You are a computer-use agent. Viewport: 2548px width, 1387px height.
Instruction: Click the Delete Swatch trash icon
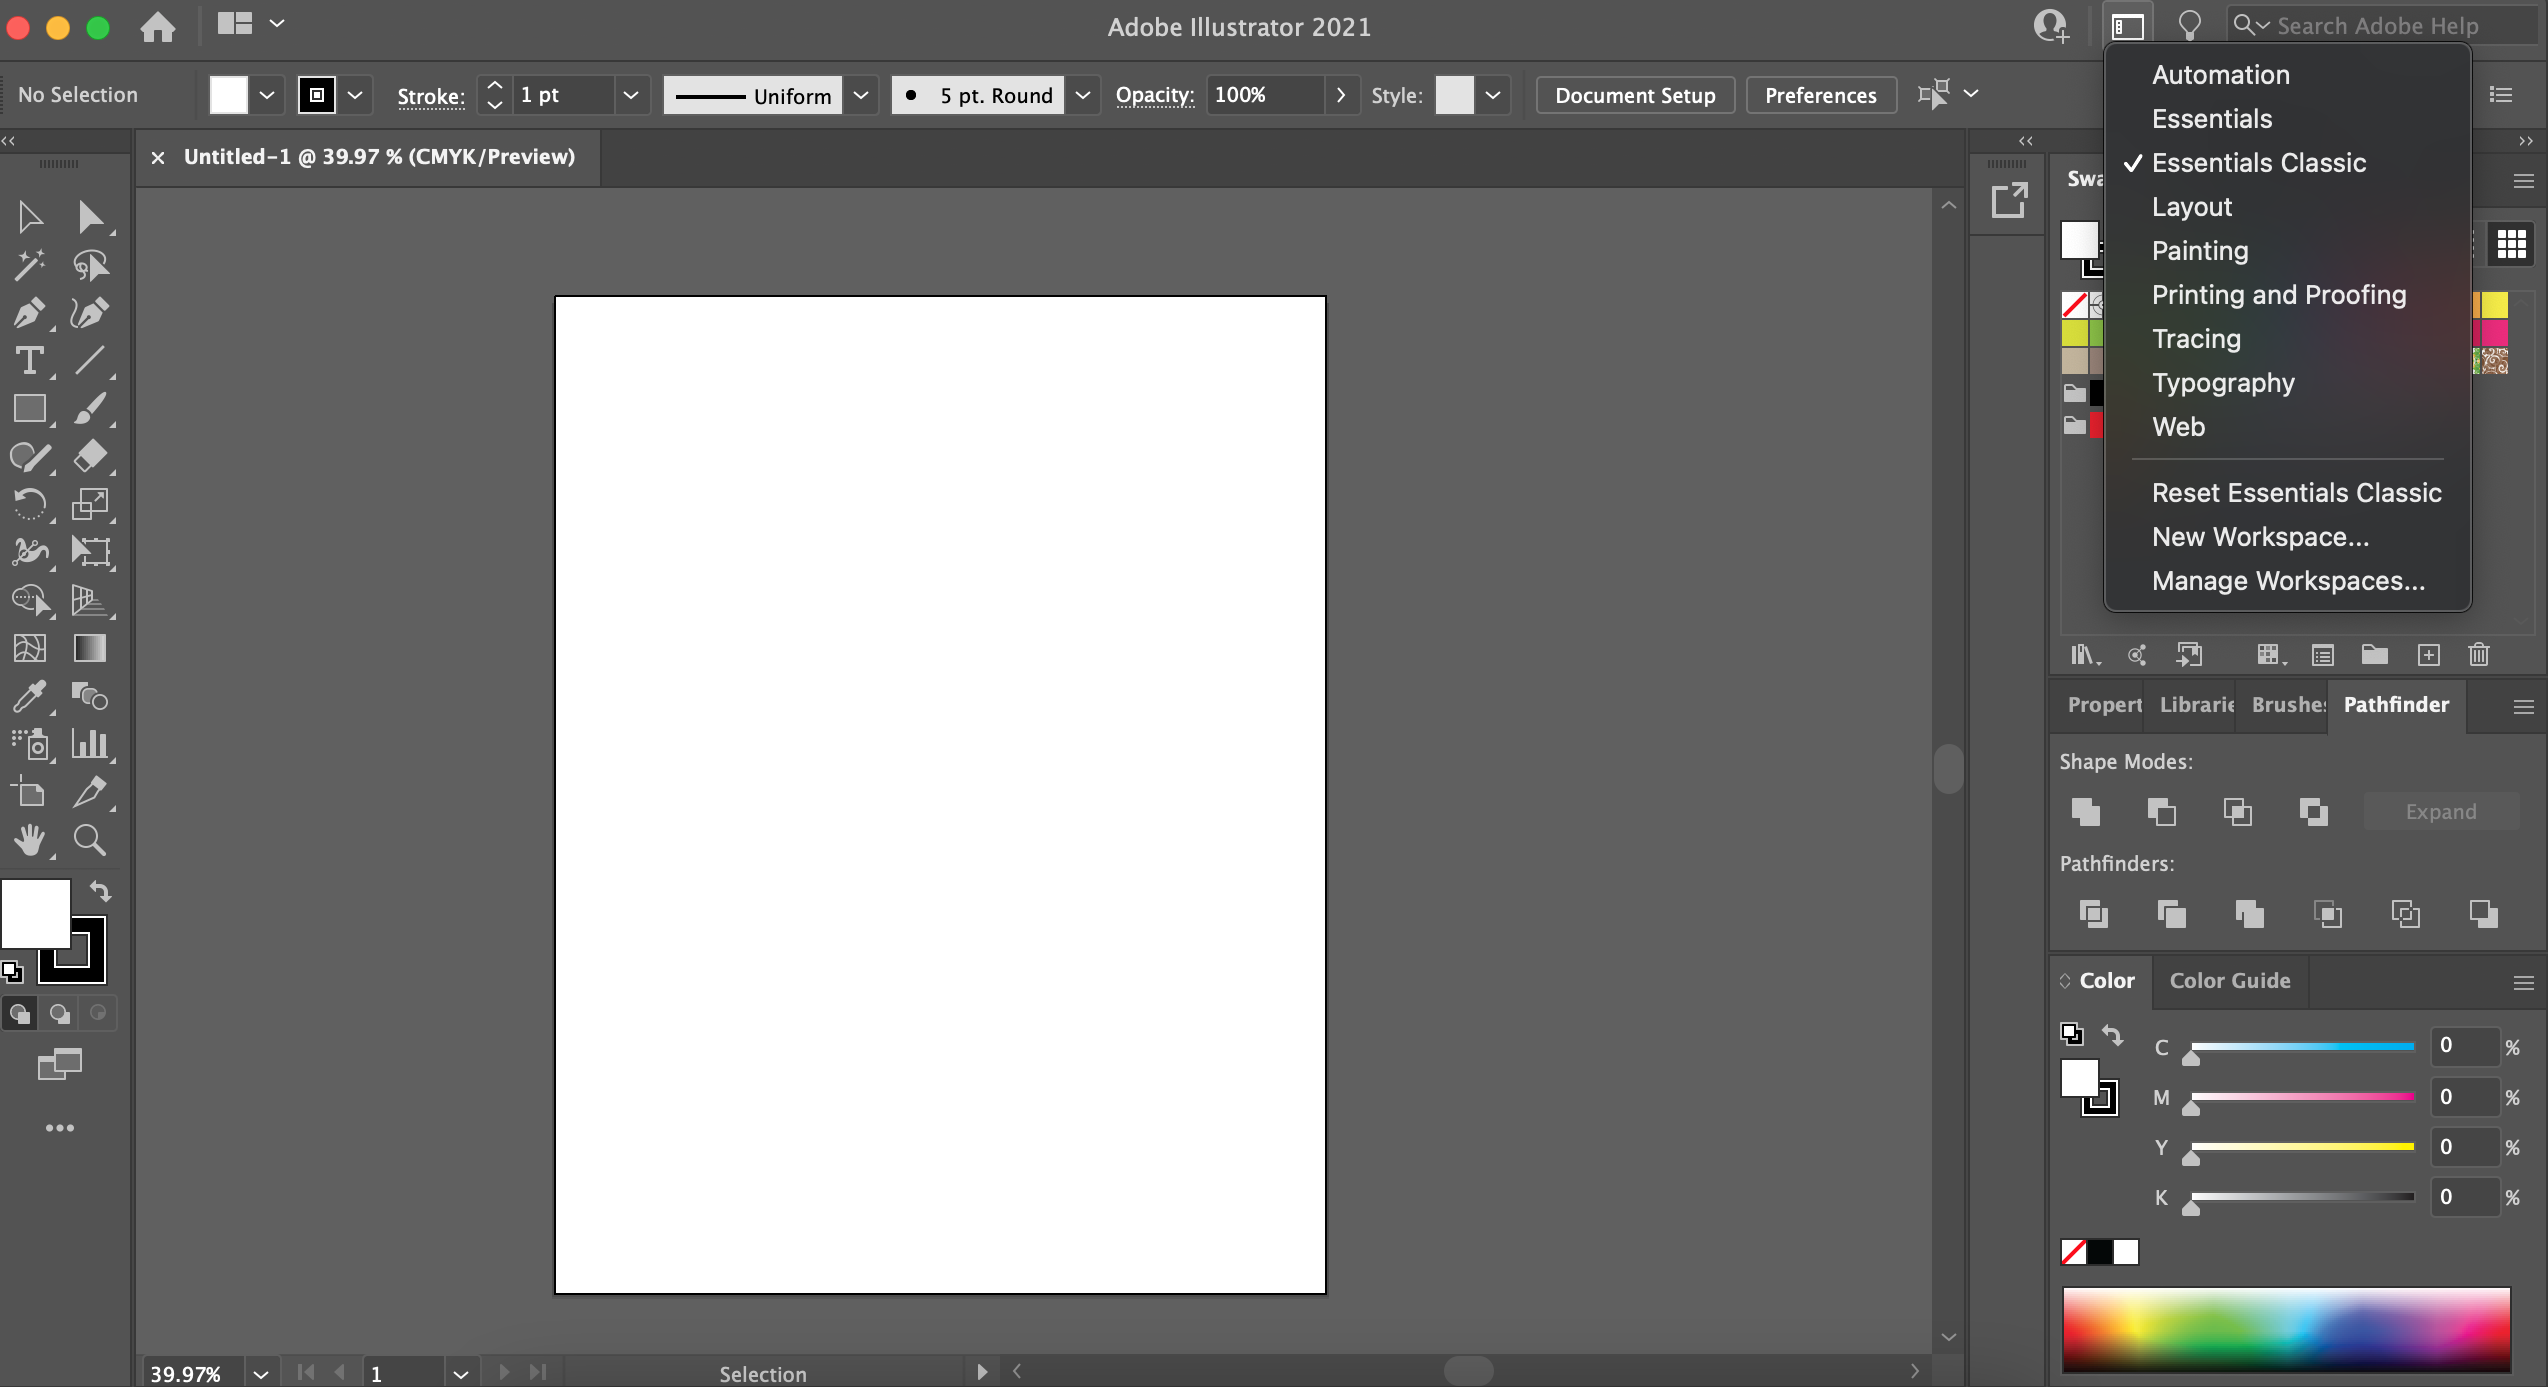2479,655
